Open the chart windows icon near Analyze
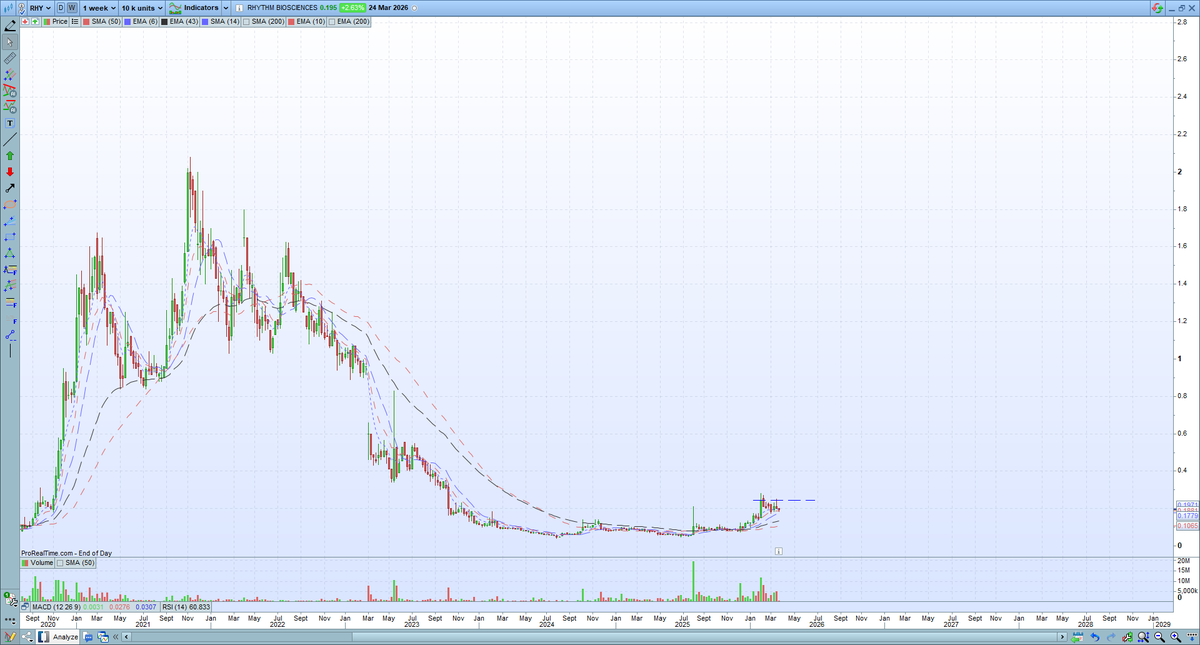 tap(103, 637)
